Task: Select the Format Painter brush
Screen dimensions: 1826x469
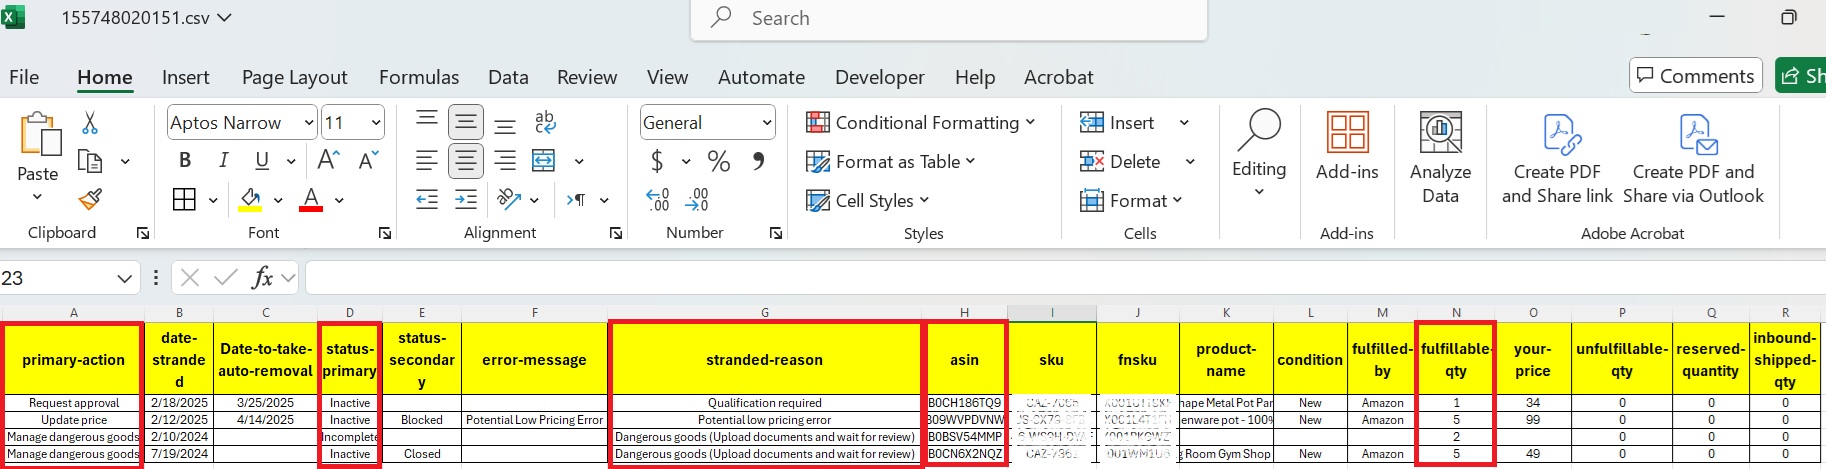Action: [x=90, y=199]
